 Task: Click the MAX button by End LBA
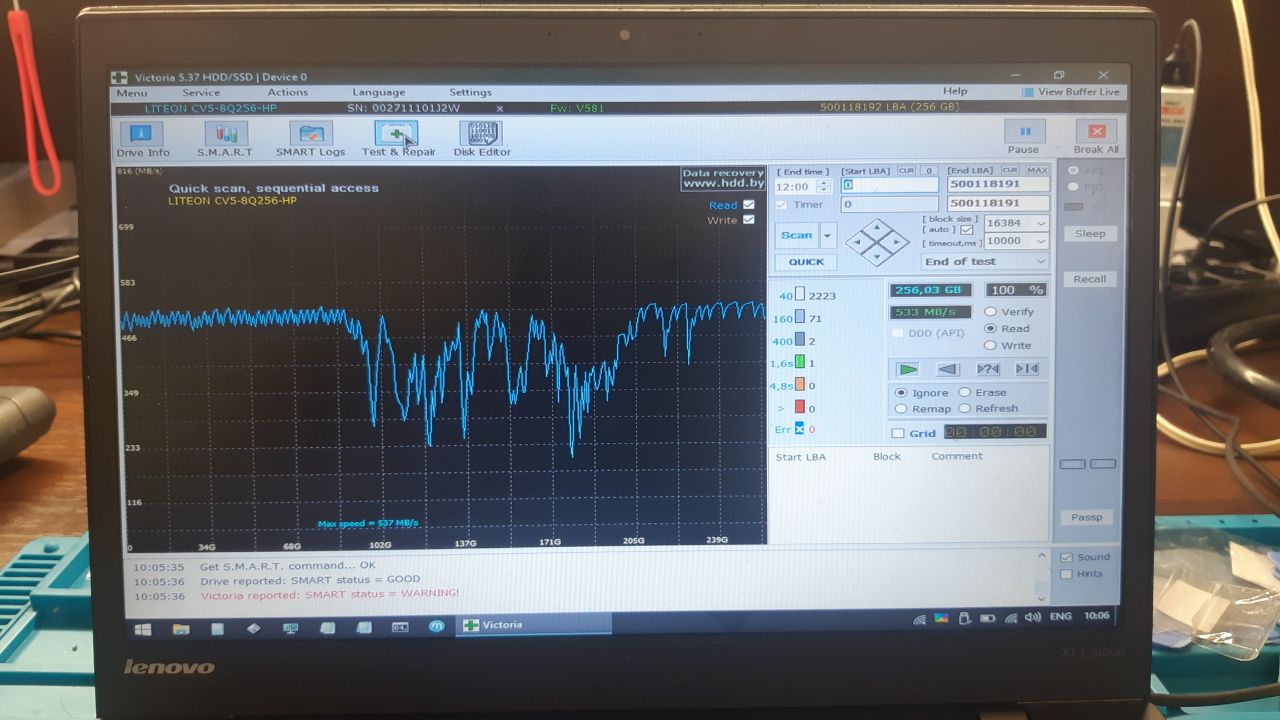[1037, 171]
